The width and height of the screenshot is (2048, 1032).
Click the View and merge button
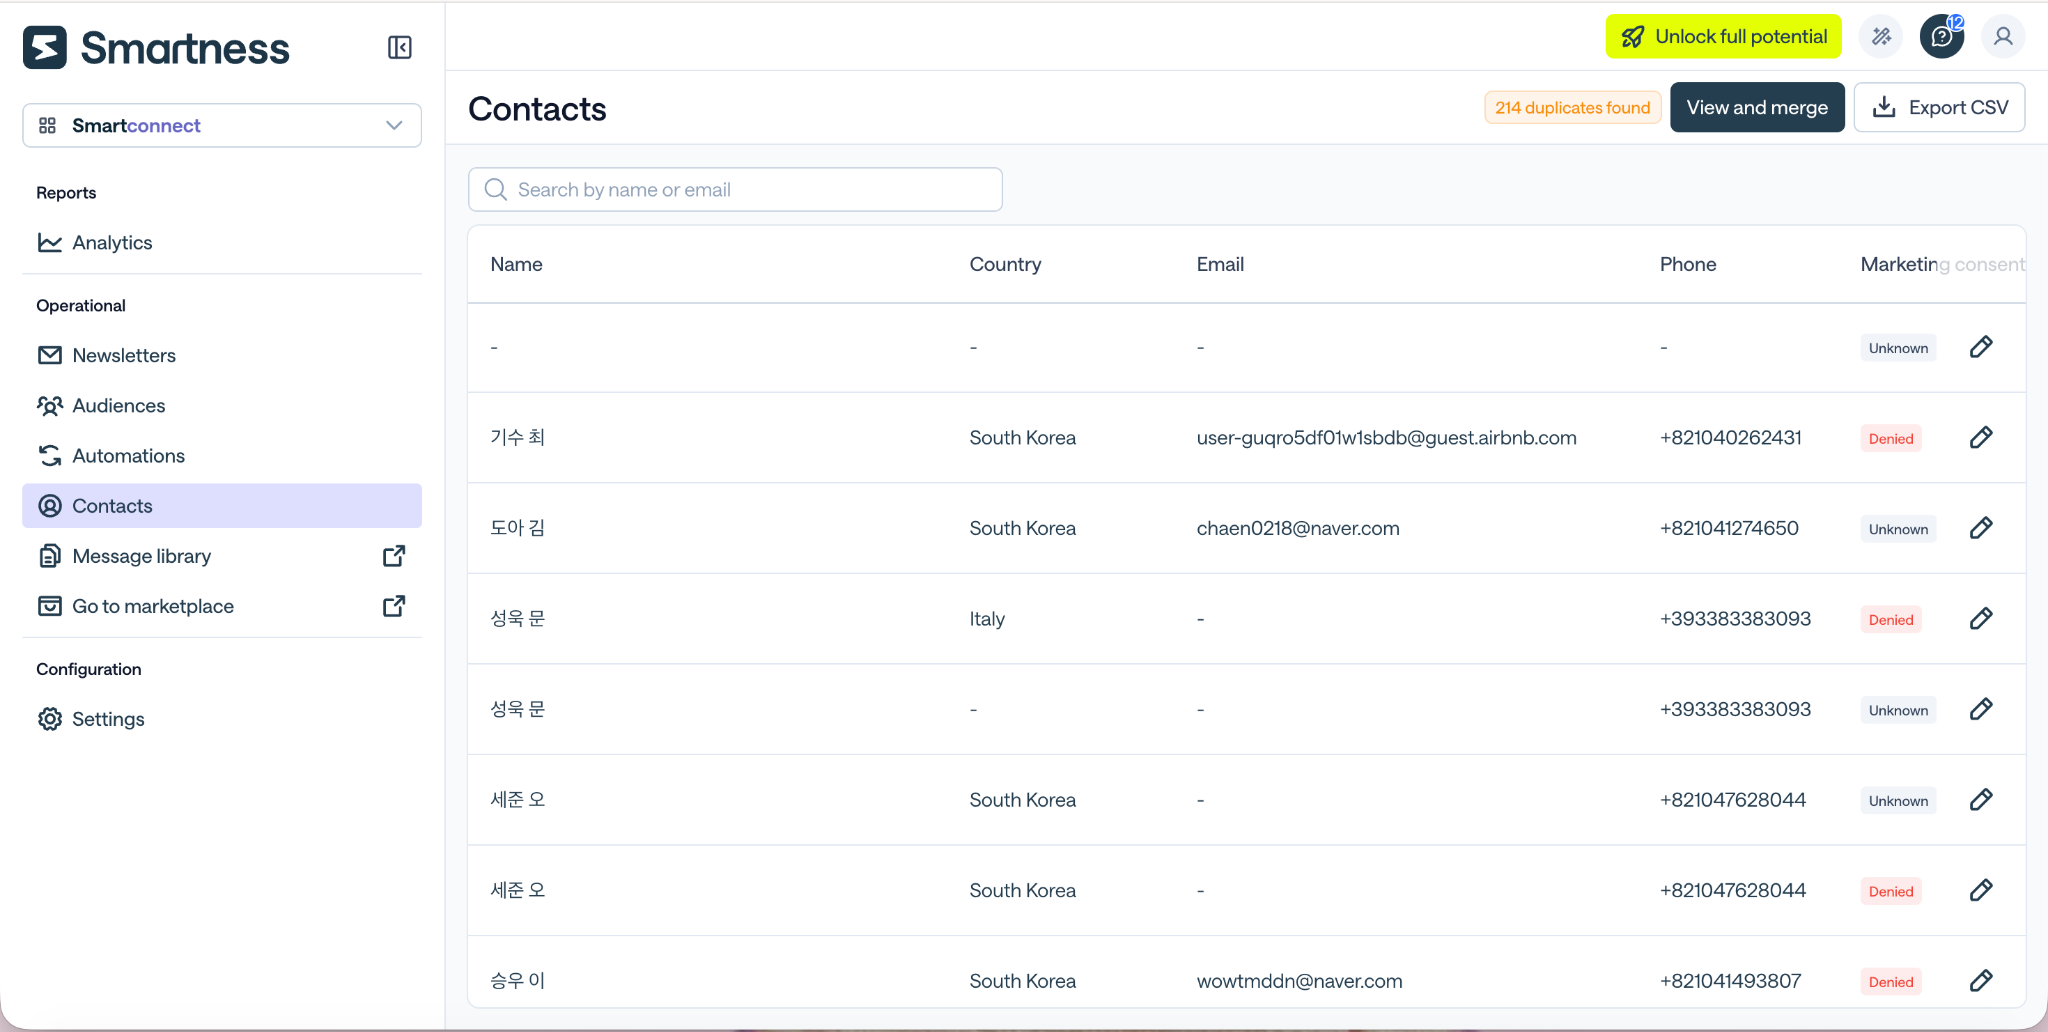coord(1757,107)
